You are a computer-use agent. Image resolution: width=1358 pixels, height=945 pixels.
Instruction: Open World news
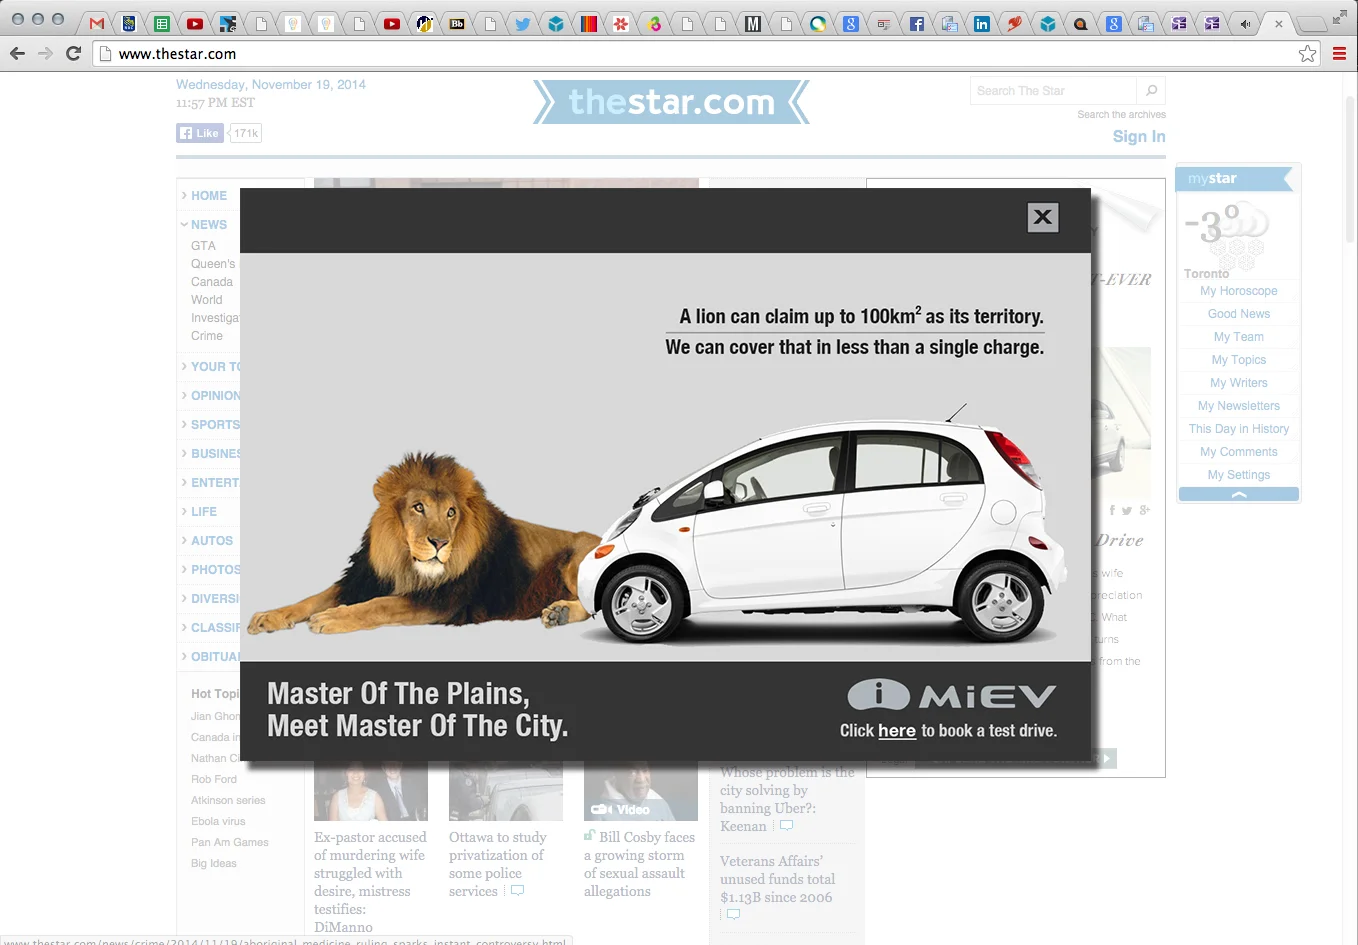coord(207,300)
